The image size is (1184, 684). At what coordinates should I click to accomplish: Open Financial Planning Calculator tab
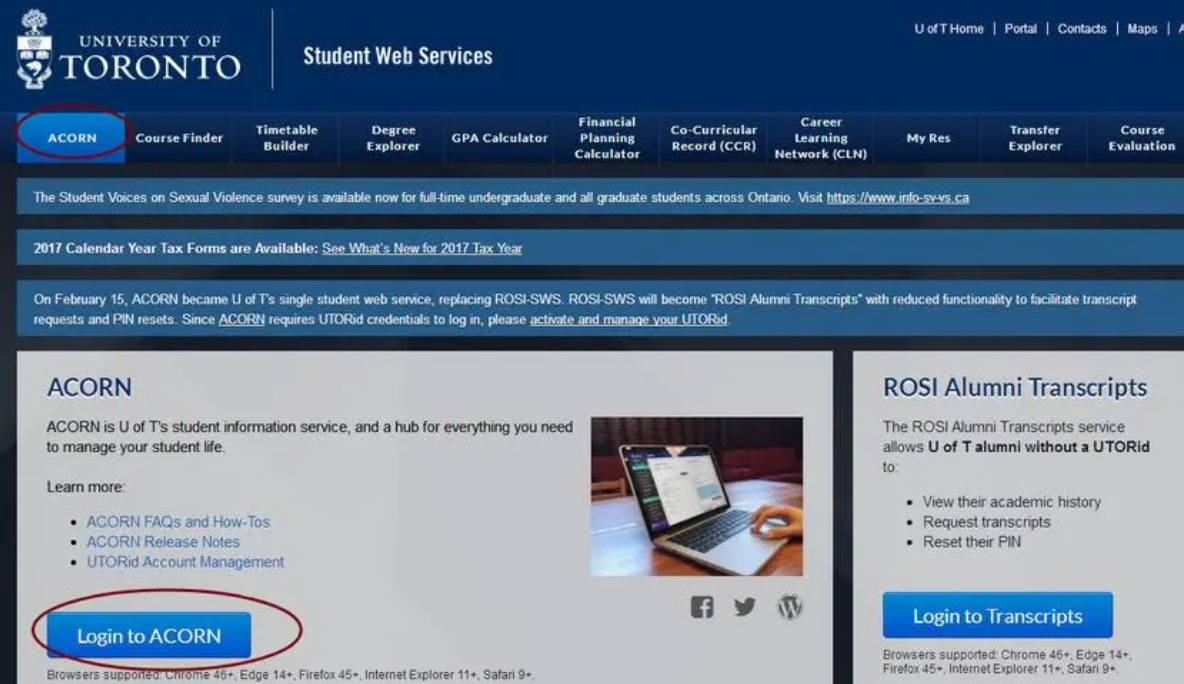point(607,138)
